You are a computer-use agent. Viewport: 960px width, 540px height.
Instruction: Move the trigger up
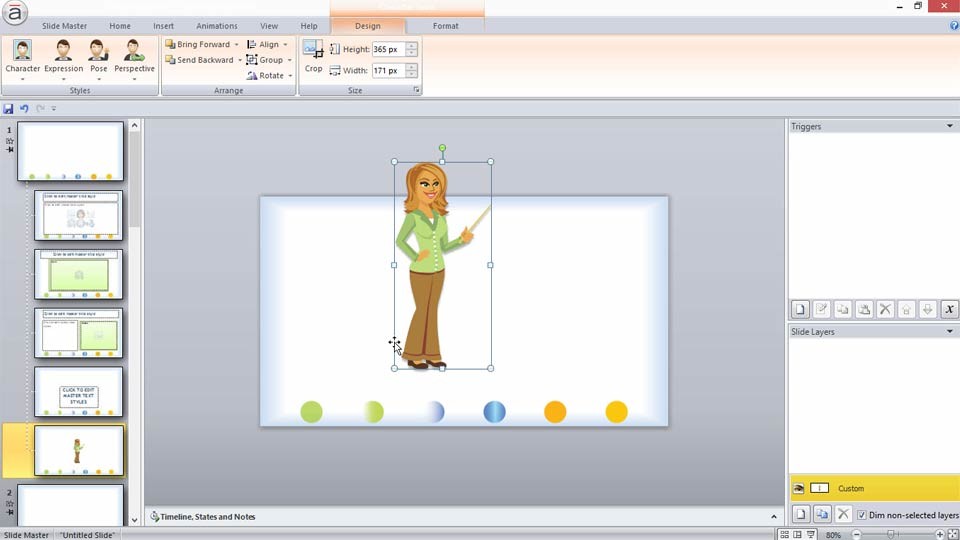906,309
